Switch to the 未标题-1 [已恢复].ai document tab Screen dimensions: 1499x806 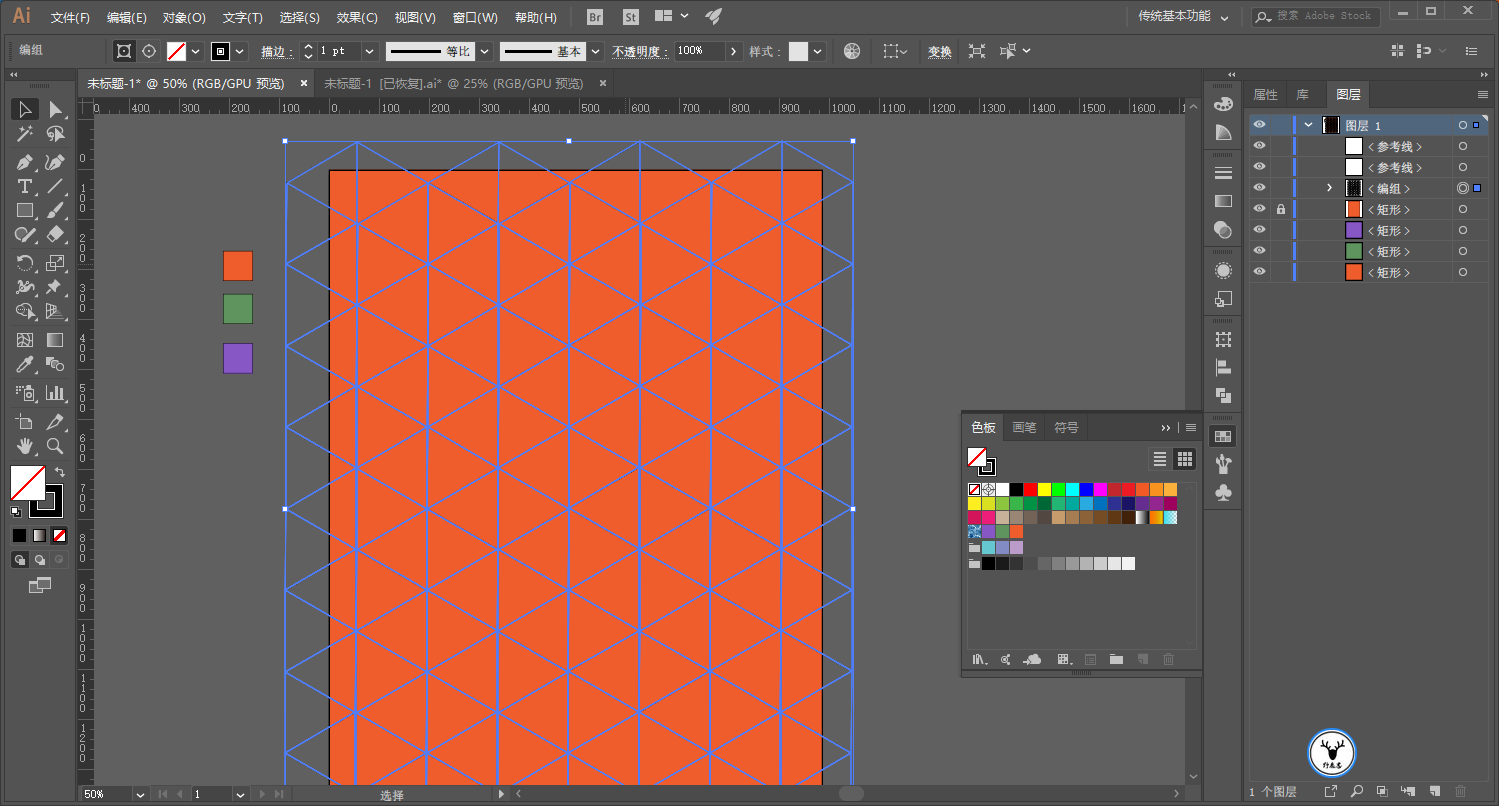click(x=453, y=83)
